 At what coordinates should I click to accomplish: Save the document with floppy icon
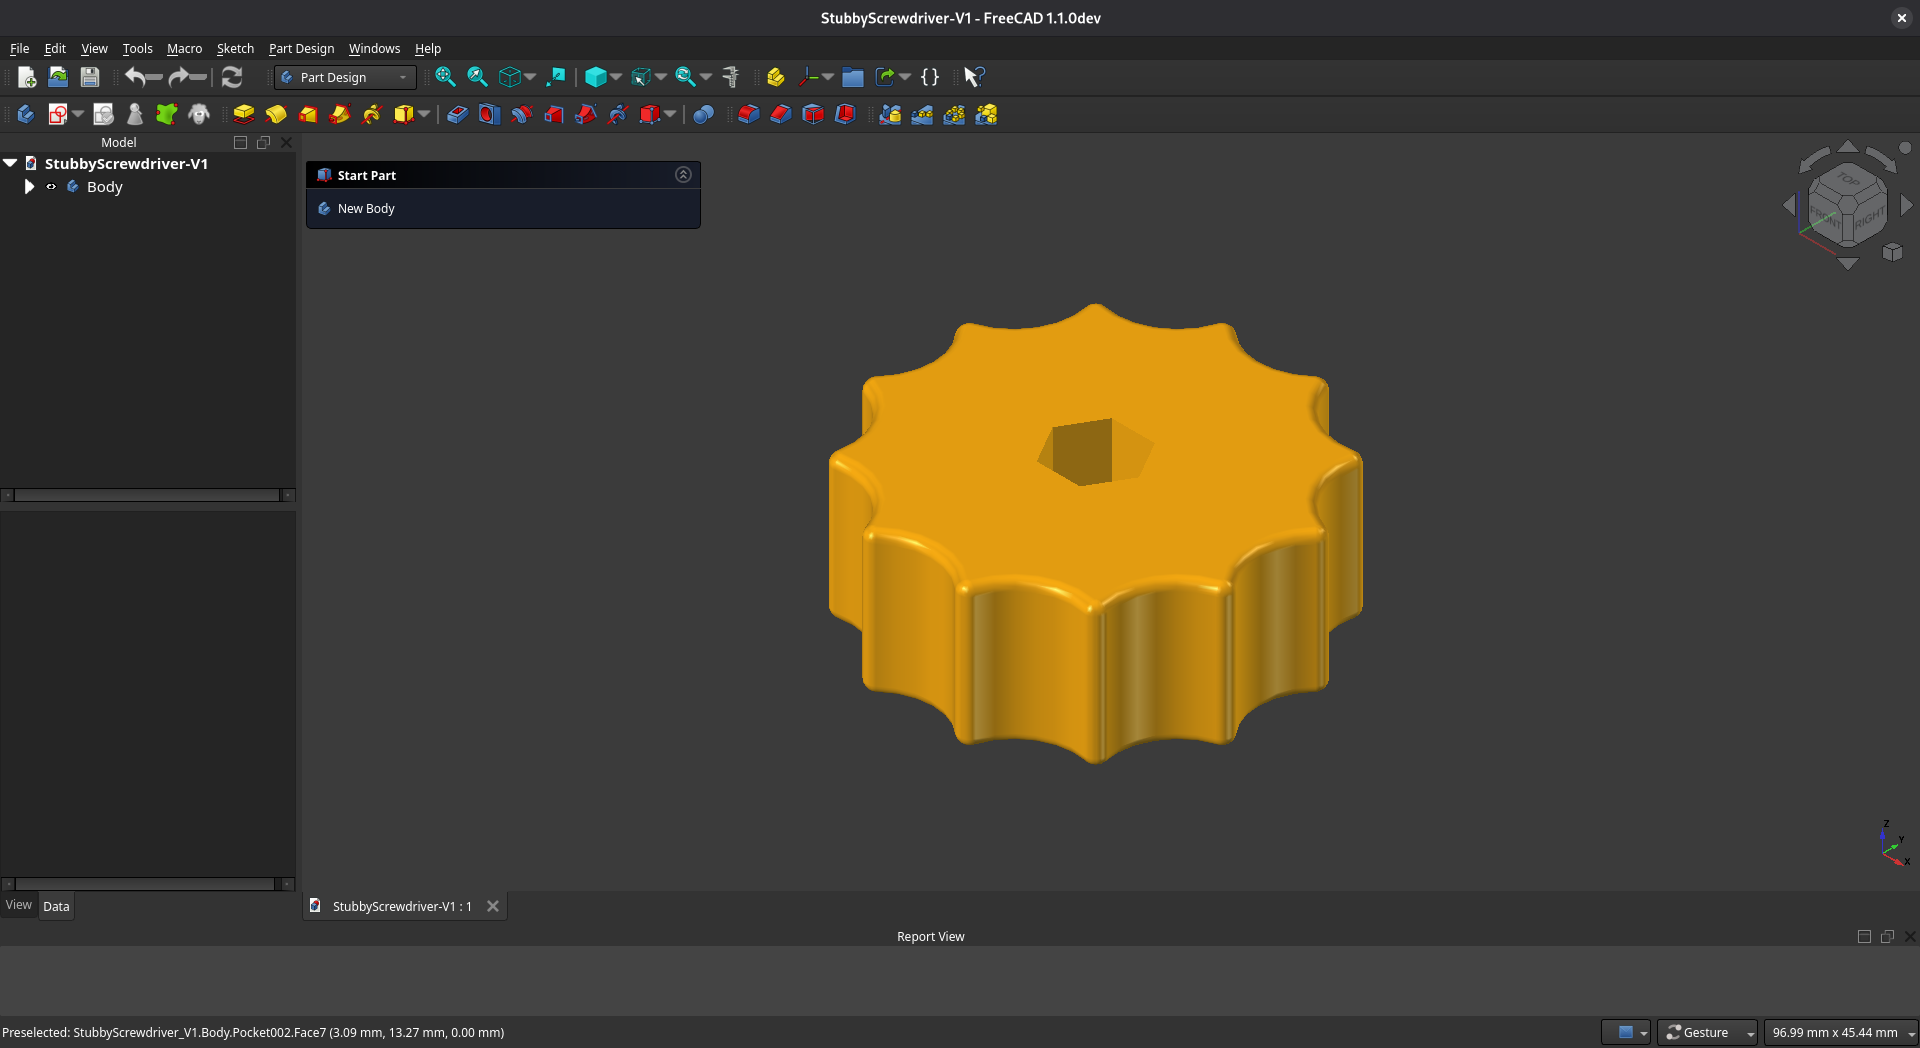point(90,77)
